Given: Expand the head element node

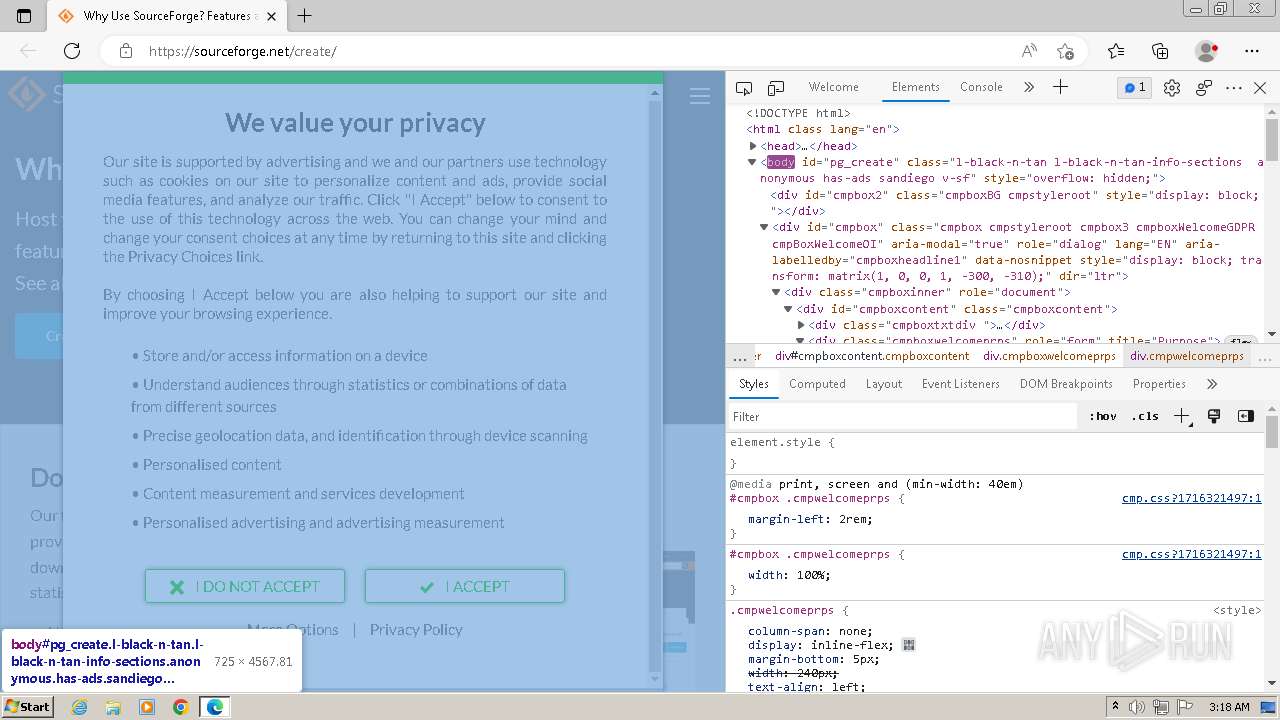Looking at the screenshot, I should click(x=753, y=146).
